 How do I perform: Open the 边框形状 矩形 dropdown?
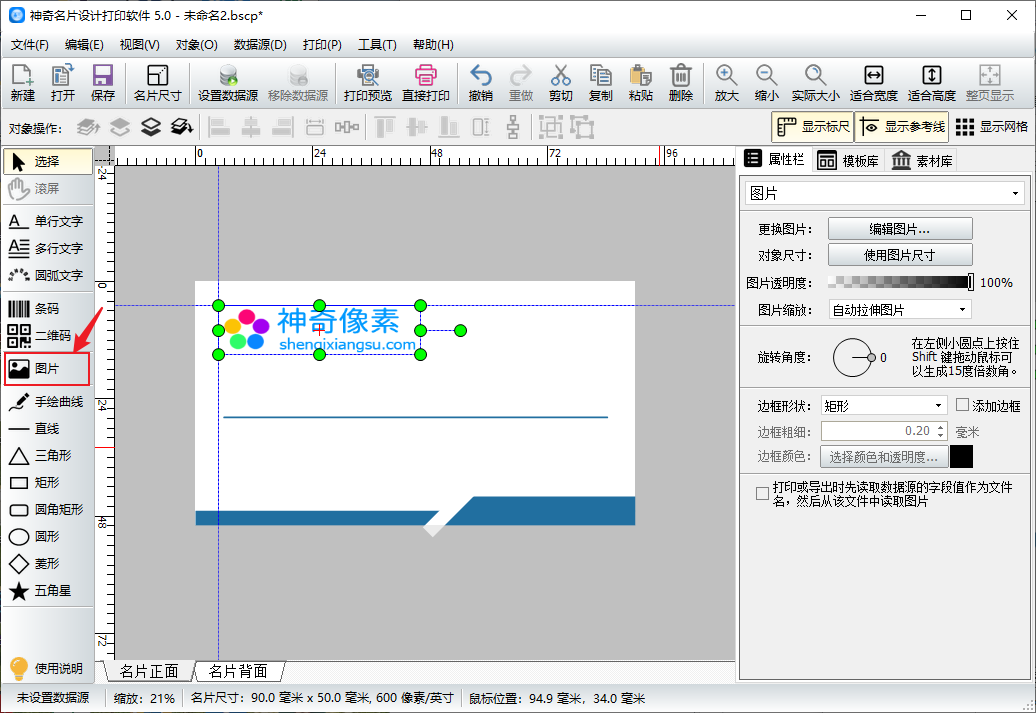pyautogui.click(x=883, y=406)
